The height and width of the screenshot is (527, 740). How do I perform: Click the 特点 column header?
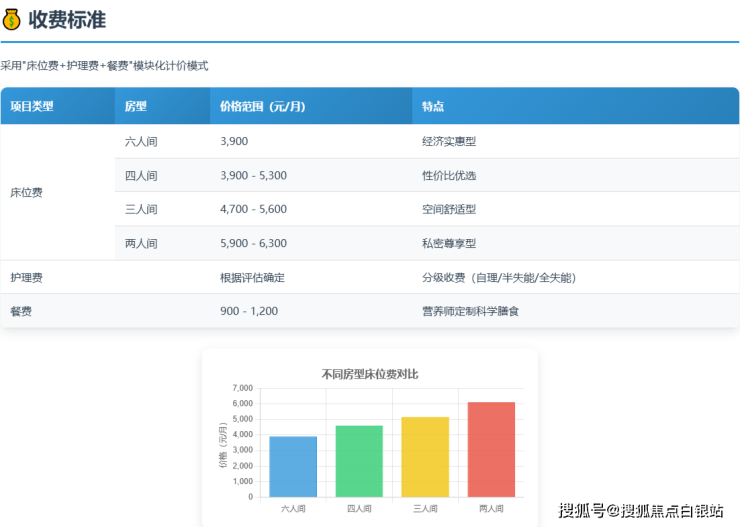pos(433,106)
